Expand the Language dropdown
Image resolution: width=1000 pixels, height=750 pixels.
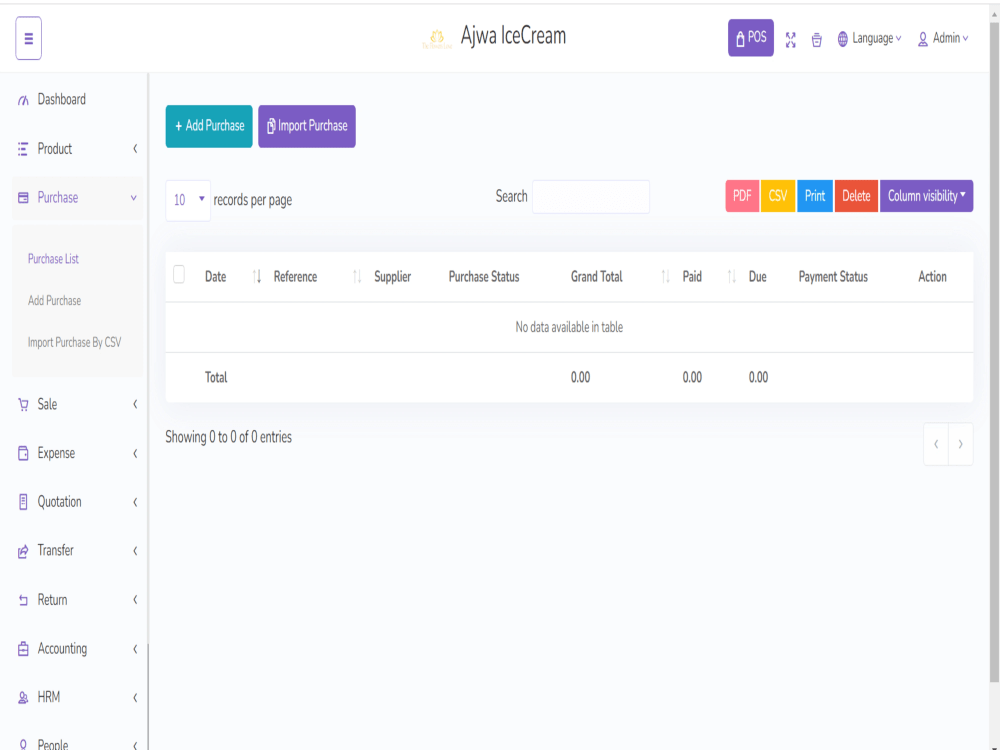click(869, 38)
